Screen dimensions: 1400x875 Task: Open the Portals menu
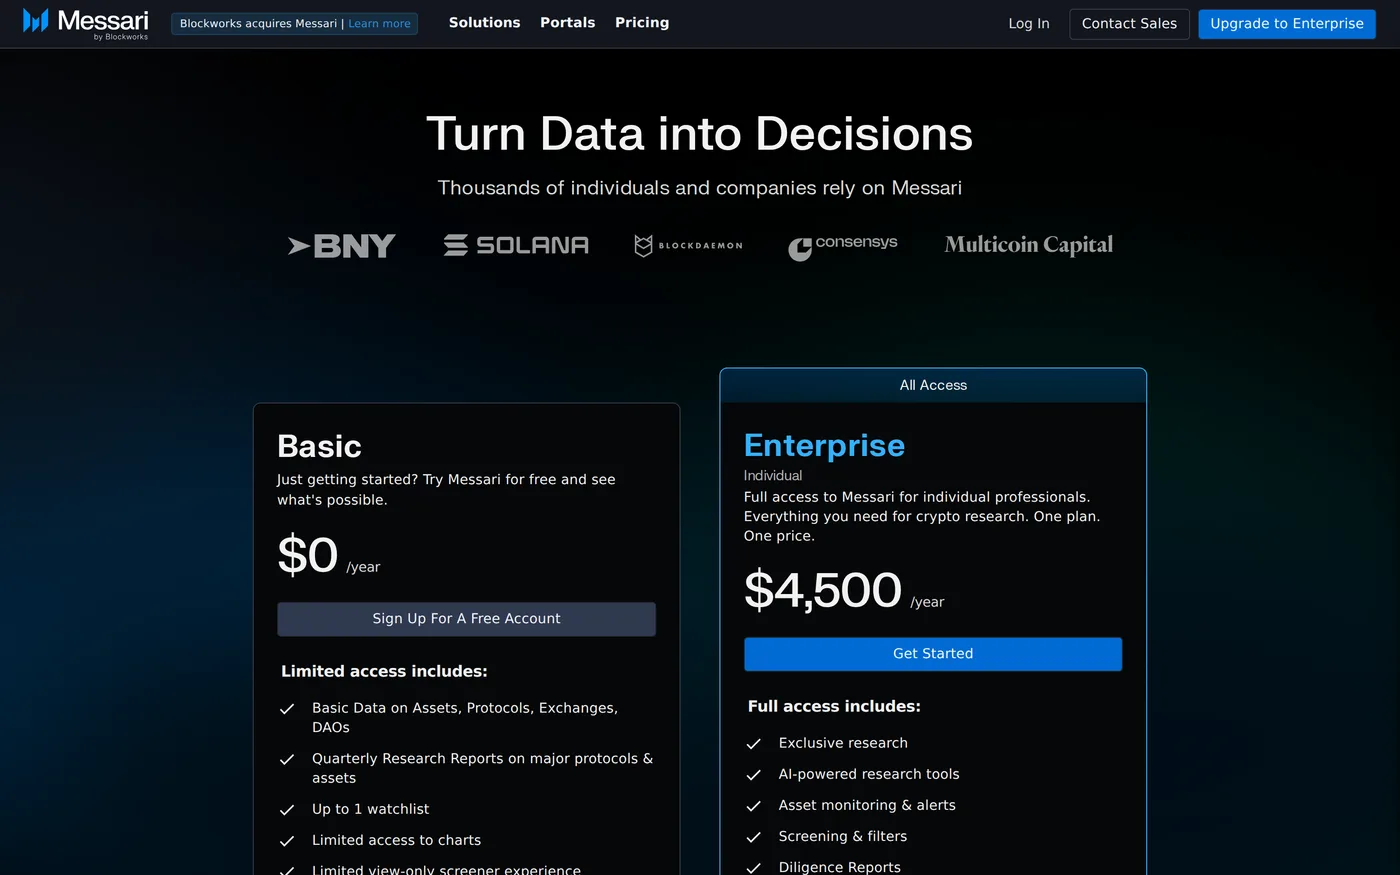(x=568, y=22)
